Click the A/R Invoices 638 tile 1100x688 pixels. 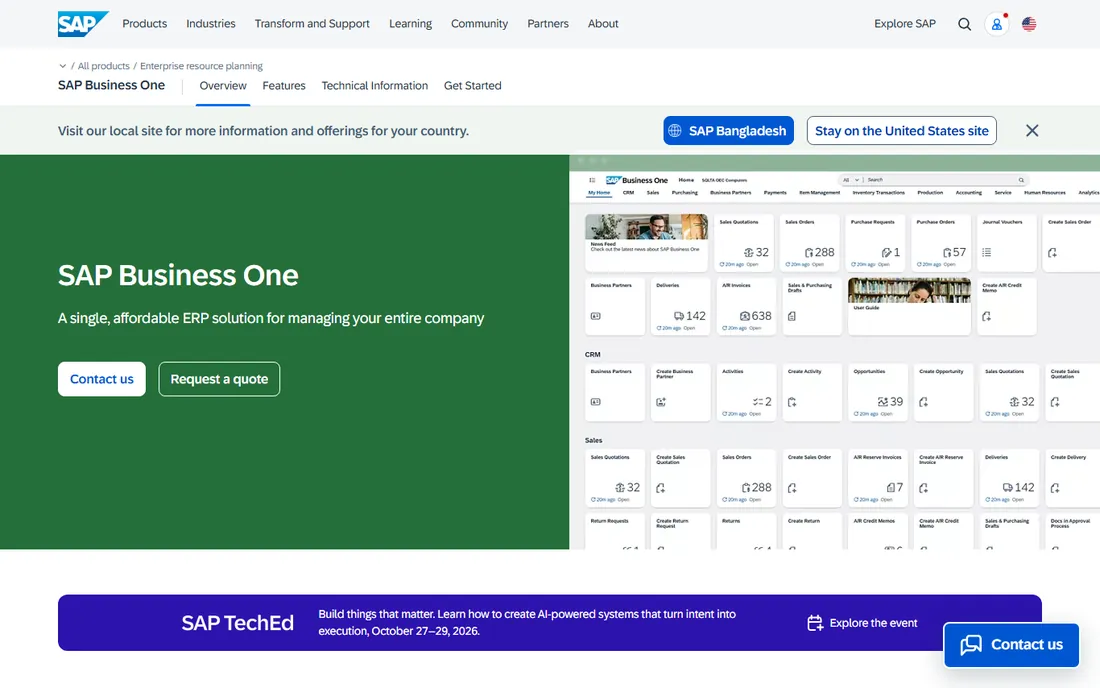(x=746, y=306)
